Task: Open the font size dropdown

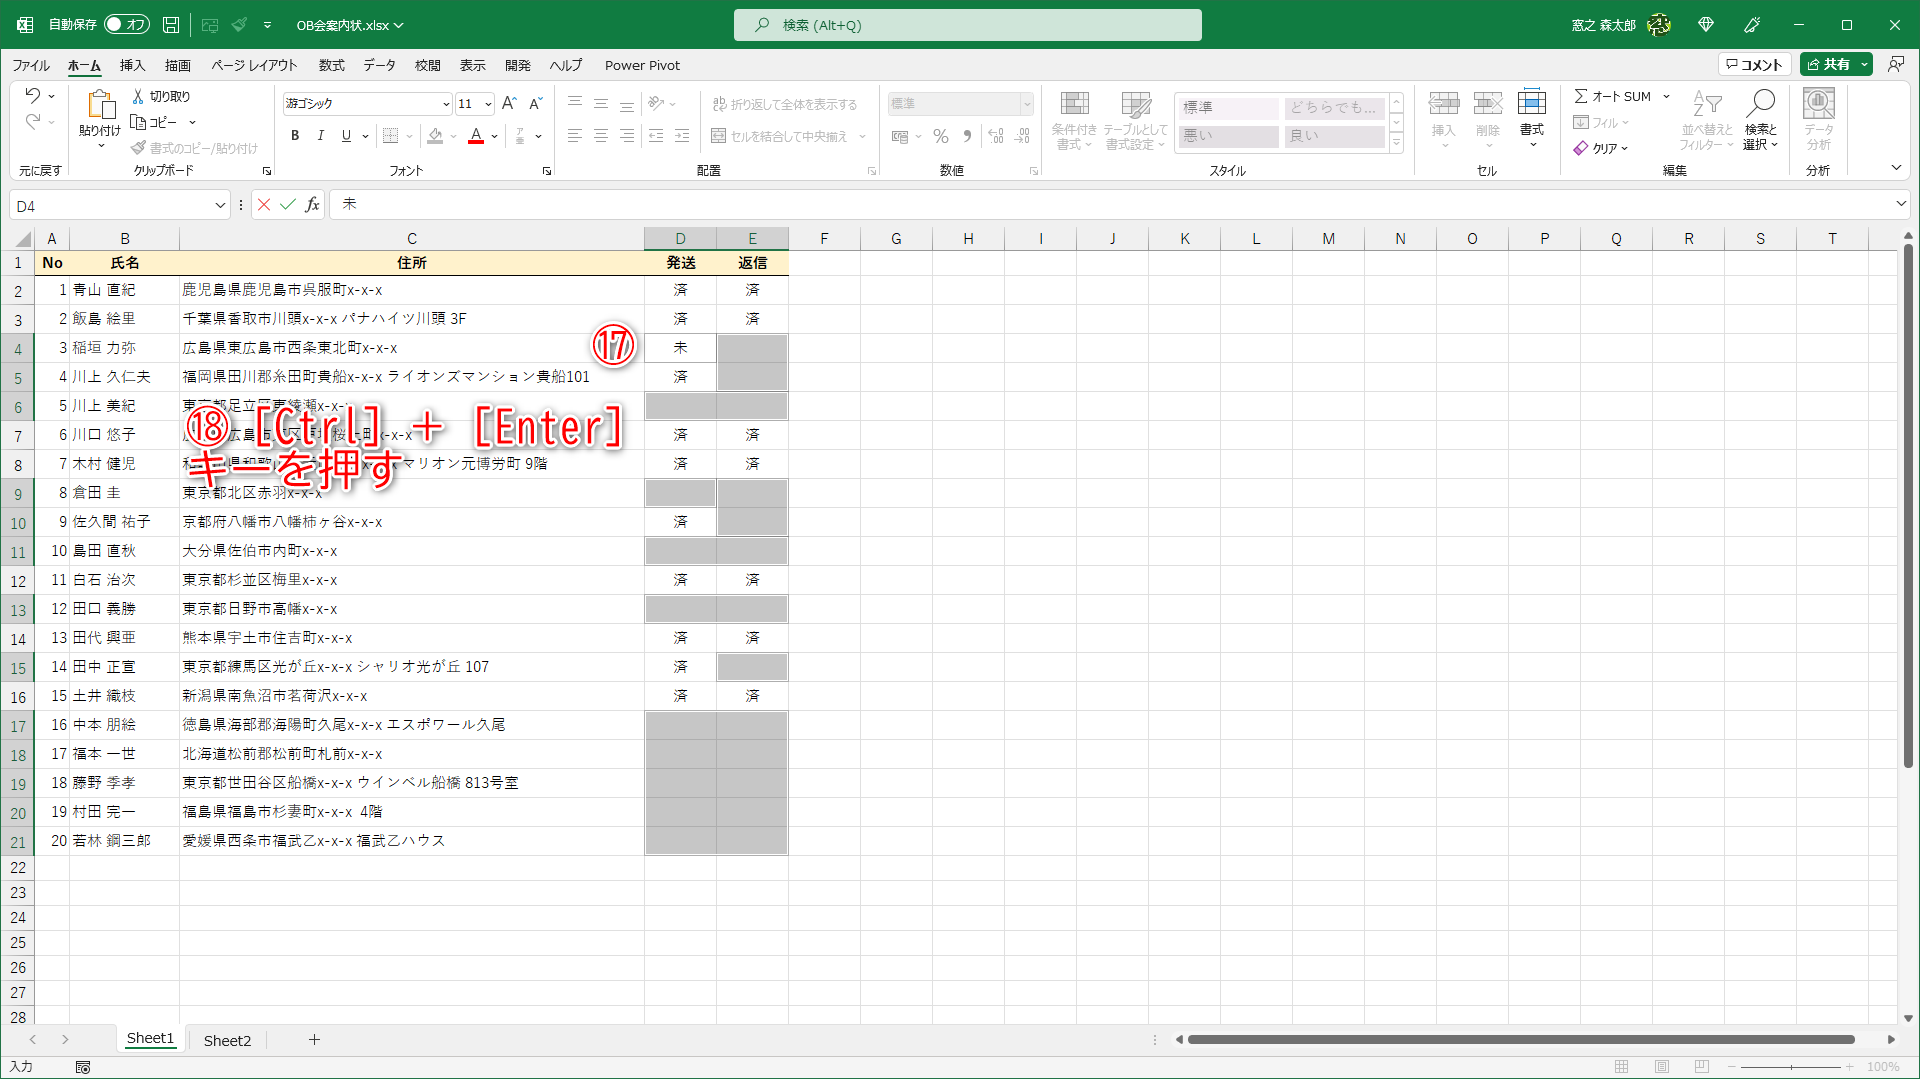Action: [x=488, y=104]
